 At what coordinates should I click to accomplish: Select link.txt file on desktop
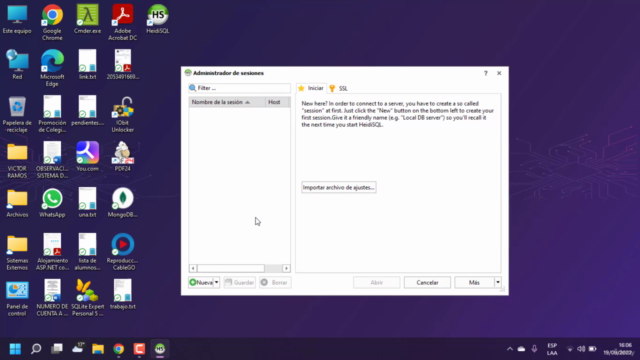pos(87,64)
